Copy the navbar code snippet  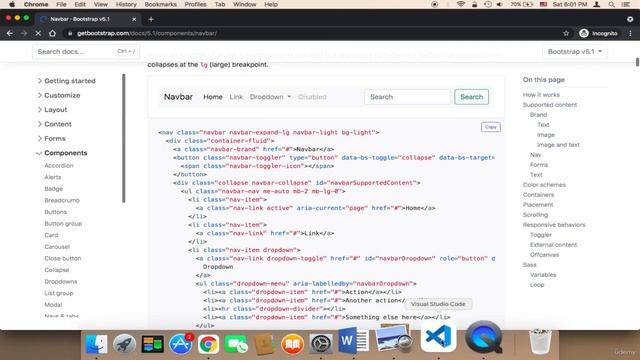coord(491,127)
